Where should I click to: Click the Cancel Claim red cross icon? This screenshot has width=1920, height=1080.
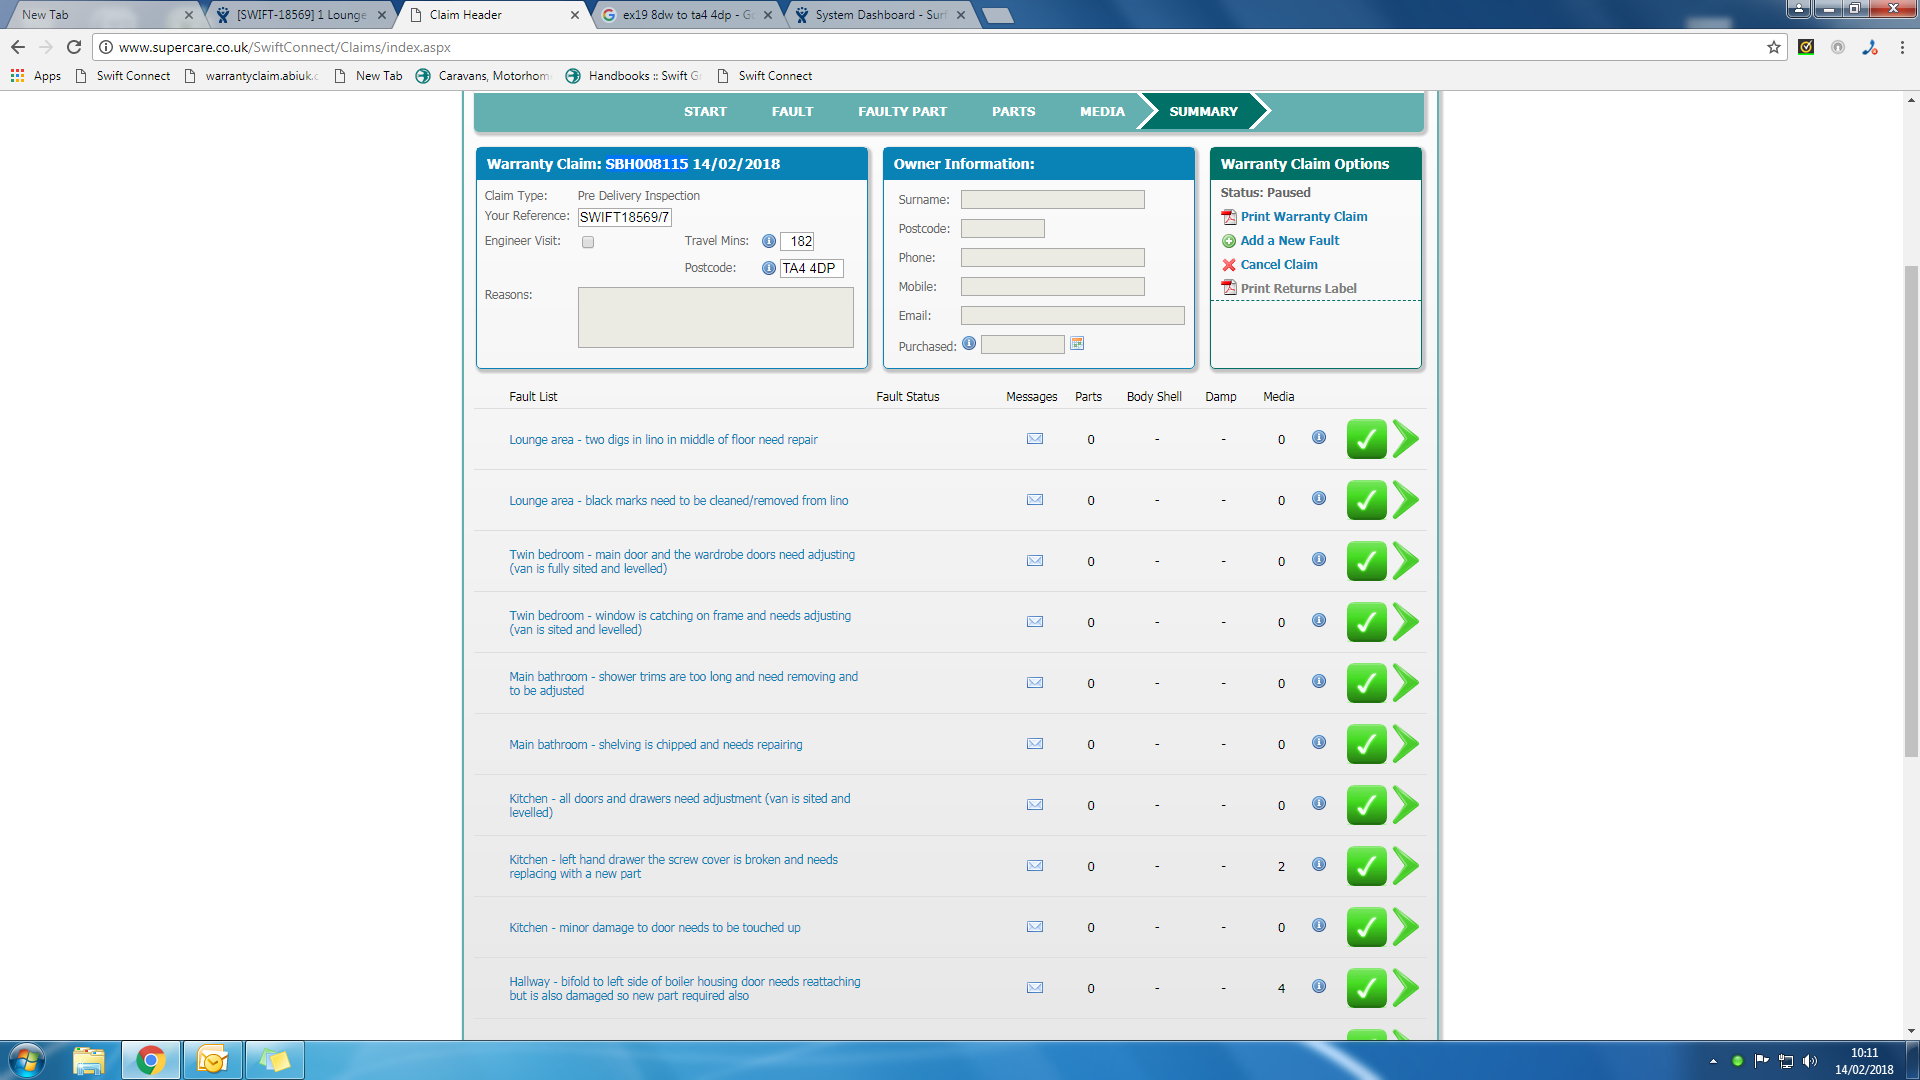[1229, 265]
